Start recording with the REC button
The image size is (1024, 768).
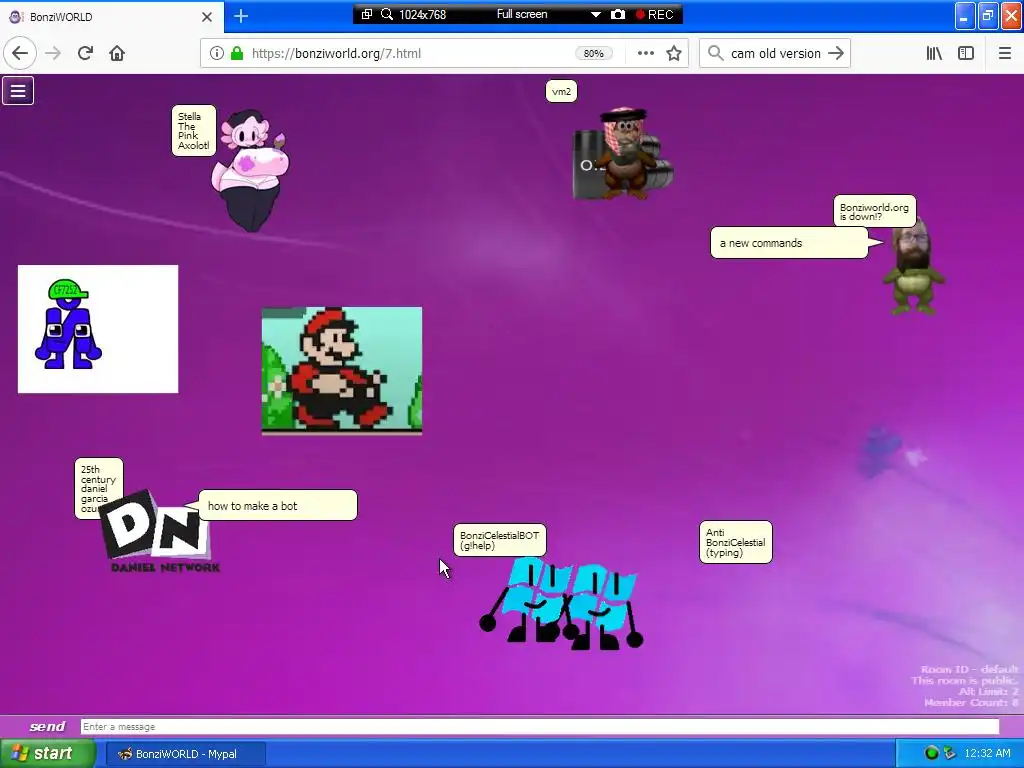(x=654, y=14)
